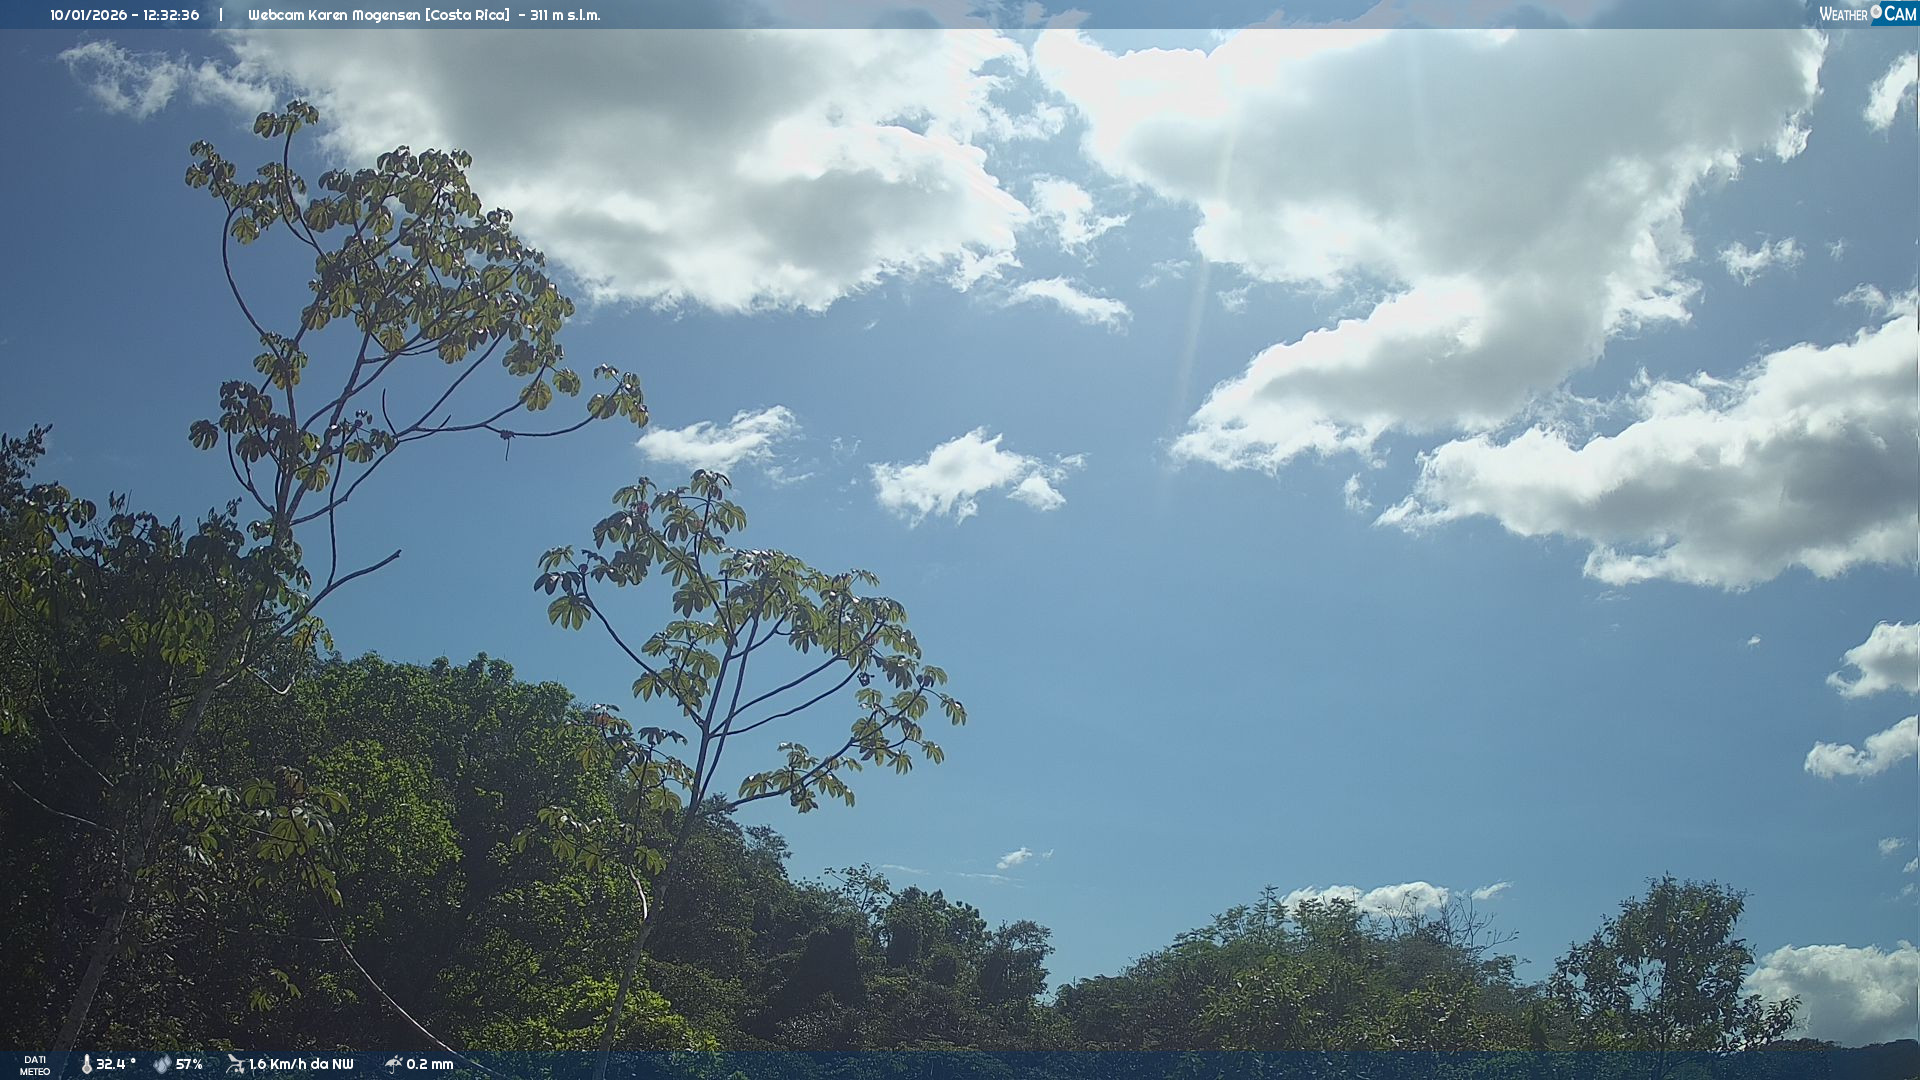1920x1080 pixels.
Task: Click the 12:32:36 time display
Action: 171,15
